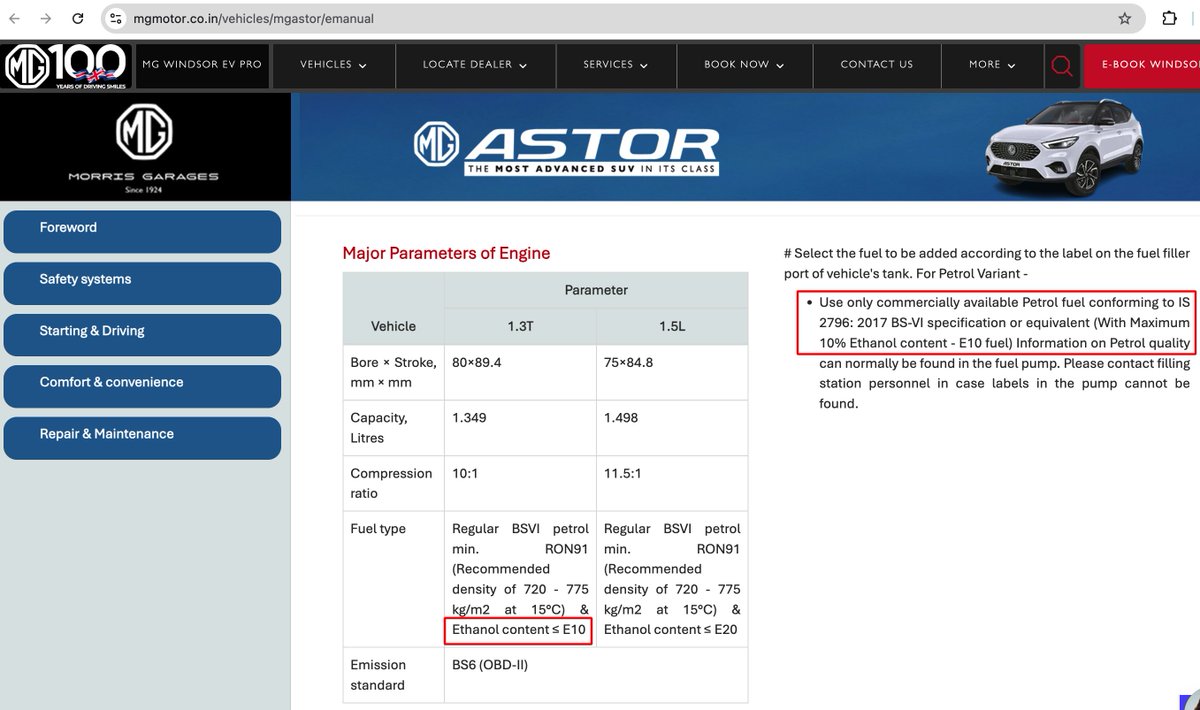Open the Foreword manual section
Image resolution: width=1200 pixels, height=710 pixels.
click(142, 231)
